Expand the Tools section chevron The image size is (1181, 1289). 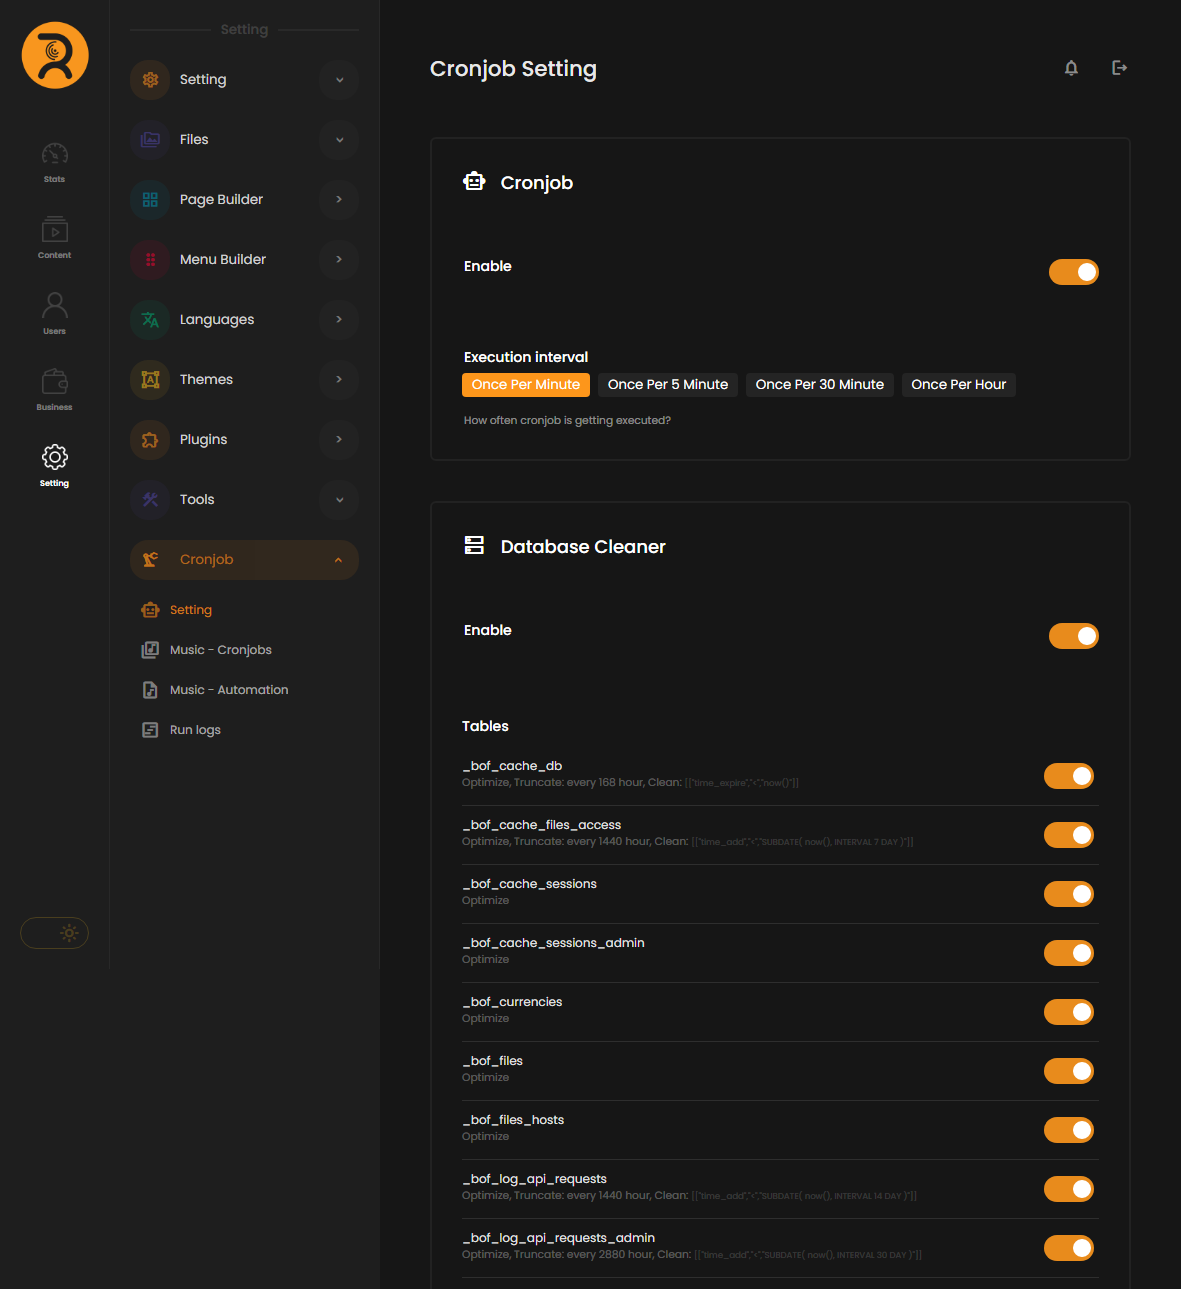tap(339, 500)
